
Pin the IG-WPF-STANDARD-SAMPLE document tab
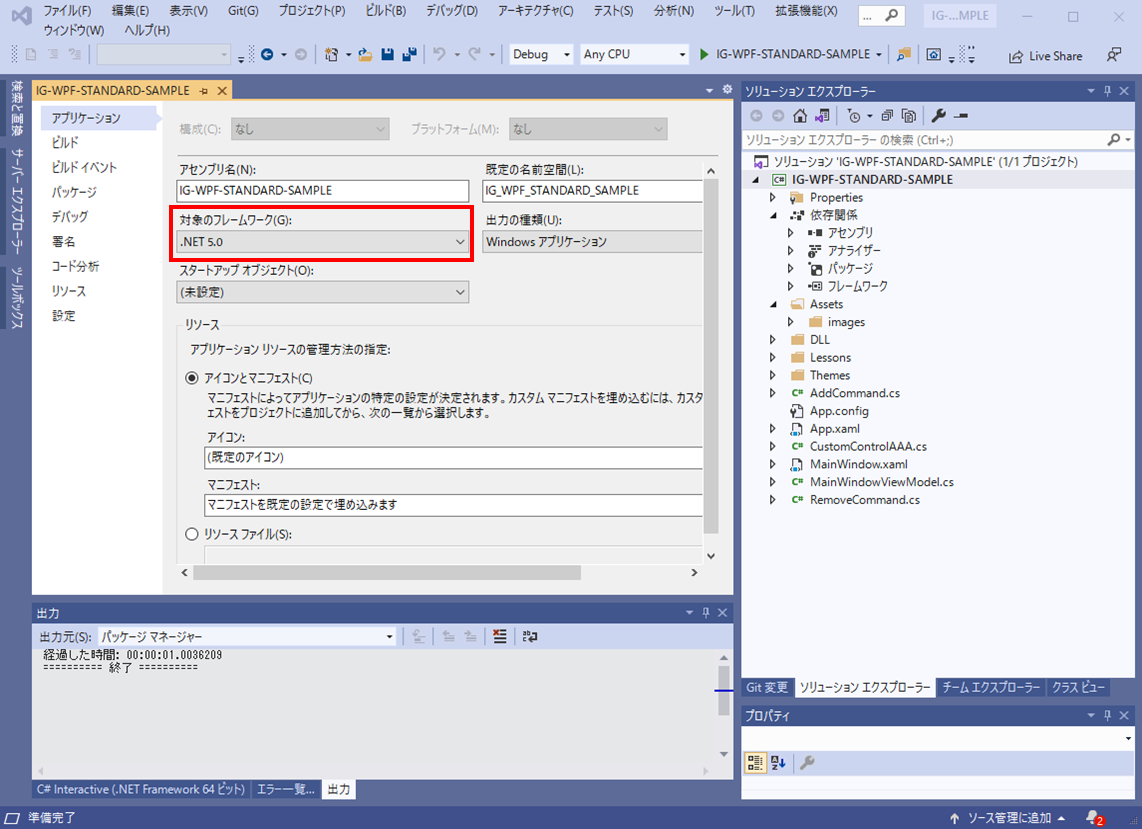204,90
